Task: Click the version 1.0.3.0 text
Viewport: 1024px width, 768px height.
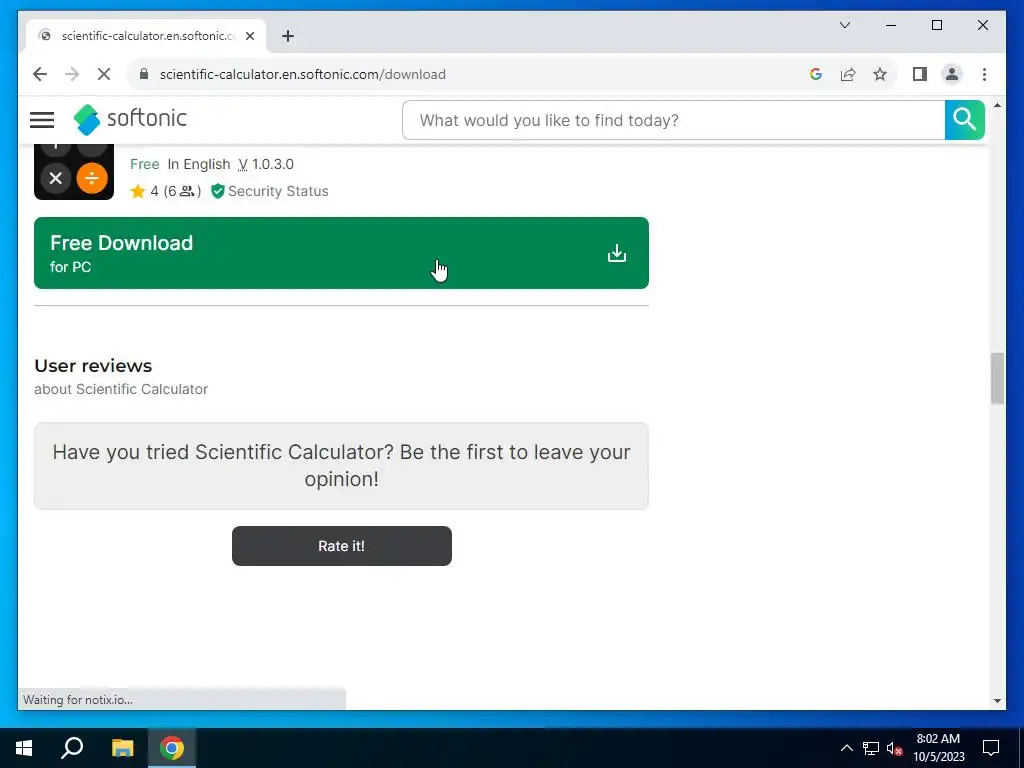Action: tap(273, 165)
